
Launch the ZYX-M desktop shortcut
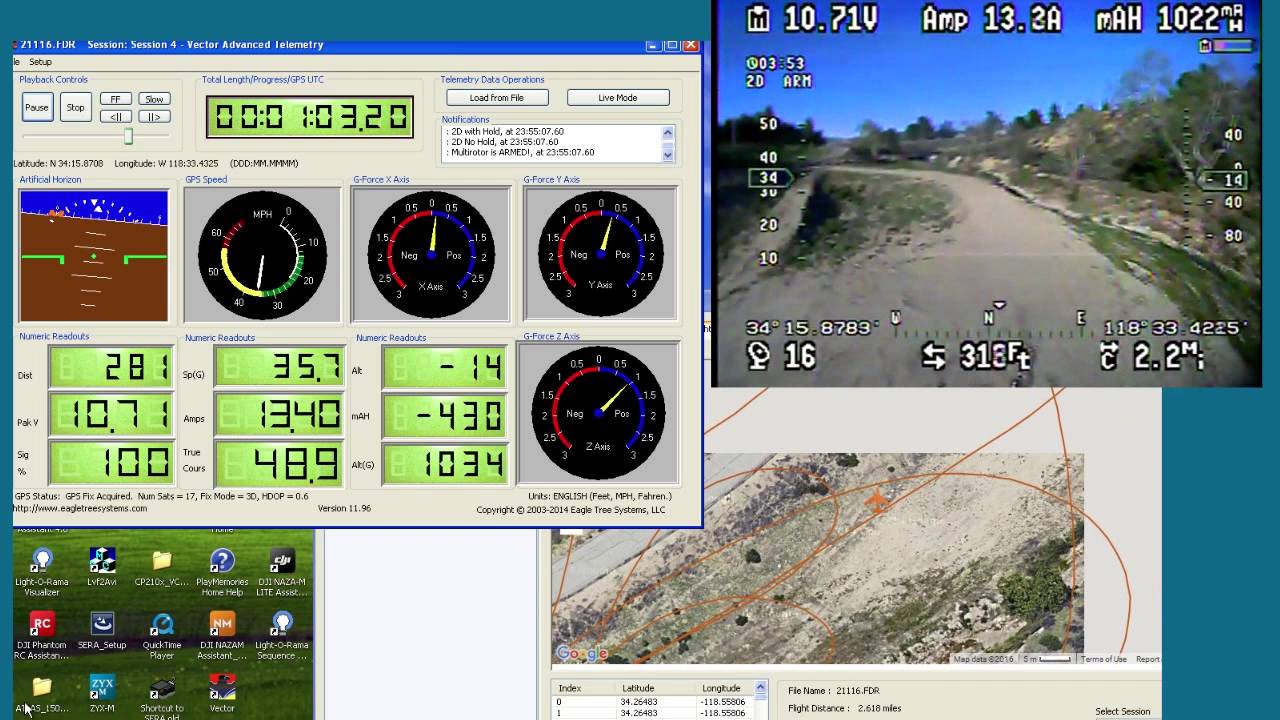tap(102, 694)
